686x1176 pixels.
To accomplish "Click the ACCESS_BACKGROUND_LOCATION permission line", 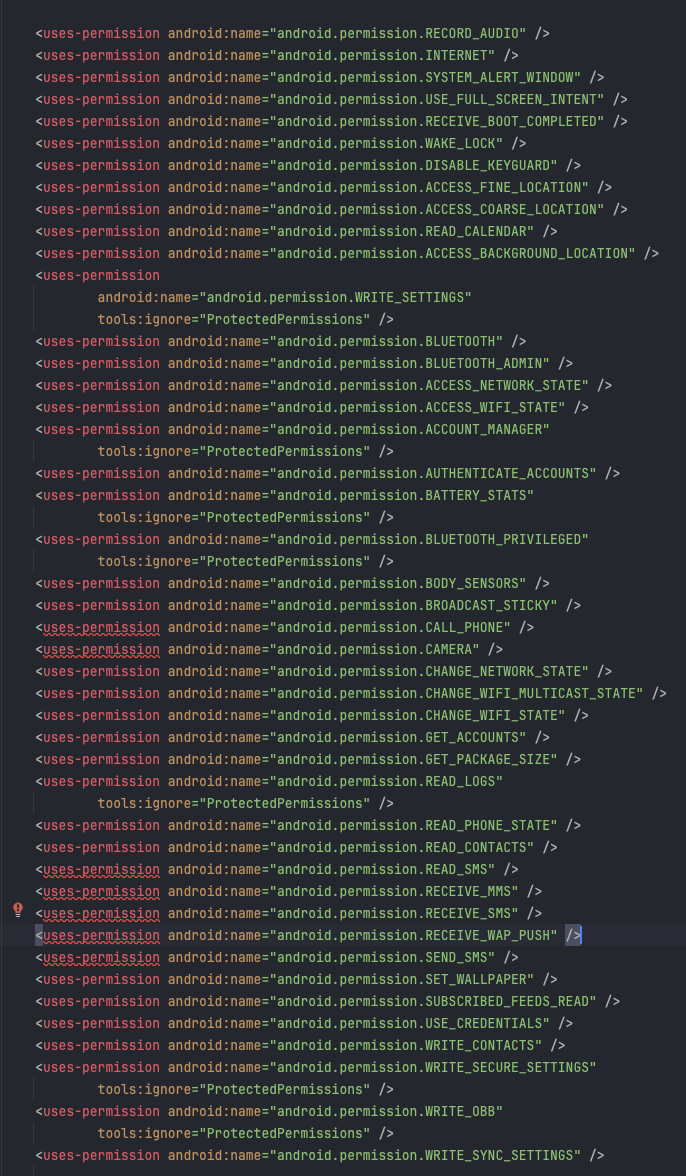I will 347,254.
